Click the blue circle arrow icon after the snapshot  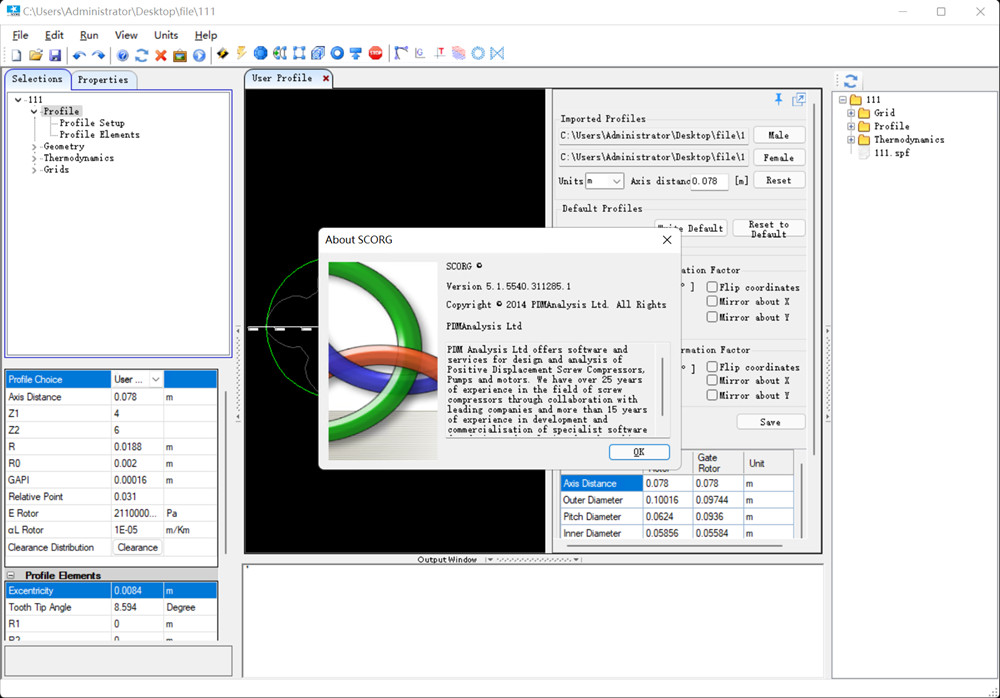(200, 56)
